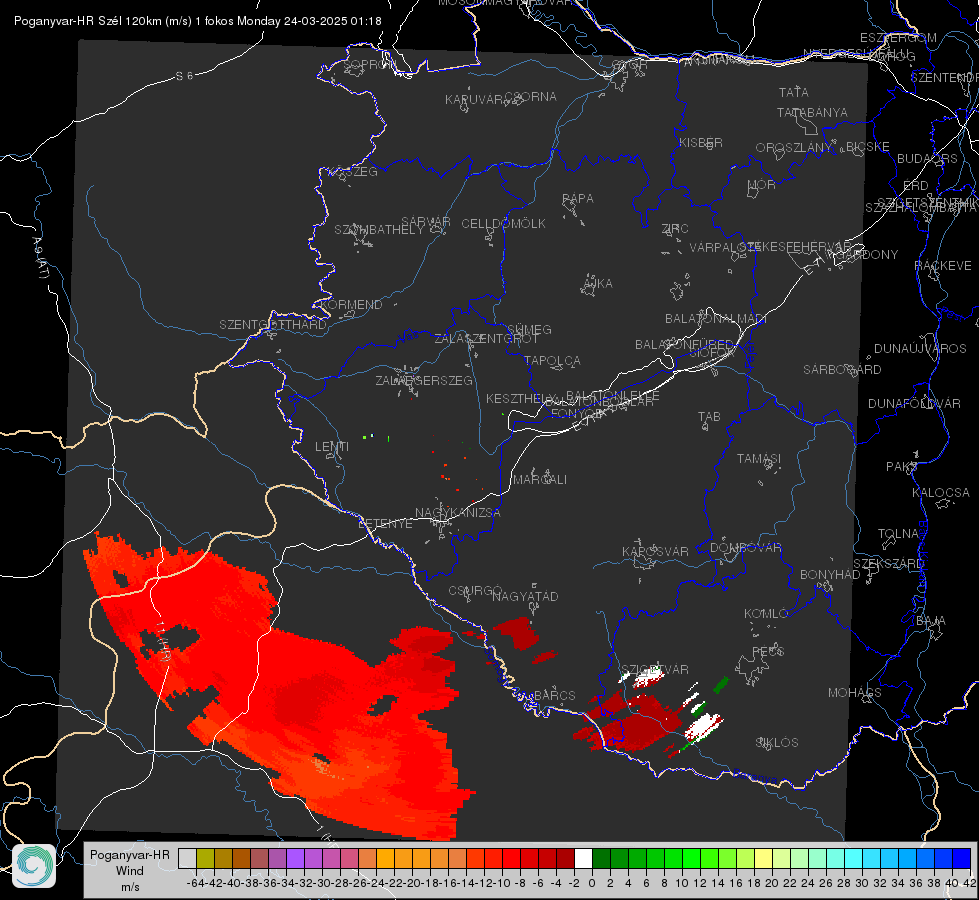979x900 pixels.
Task: Click the LENTI town label
Action: (332, 447)
